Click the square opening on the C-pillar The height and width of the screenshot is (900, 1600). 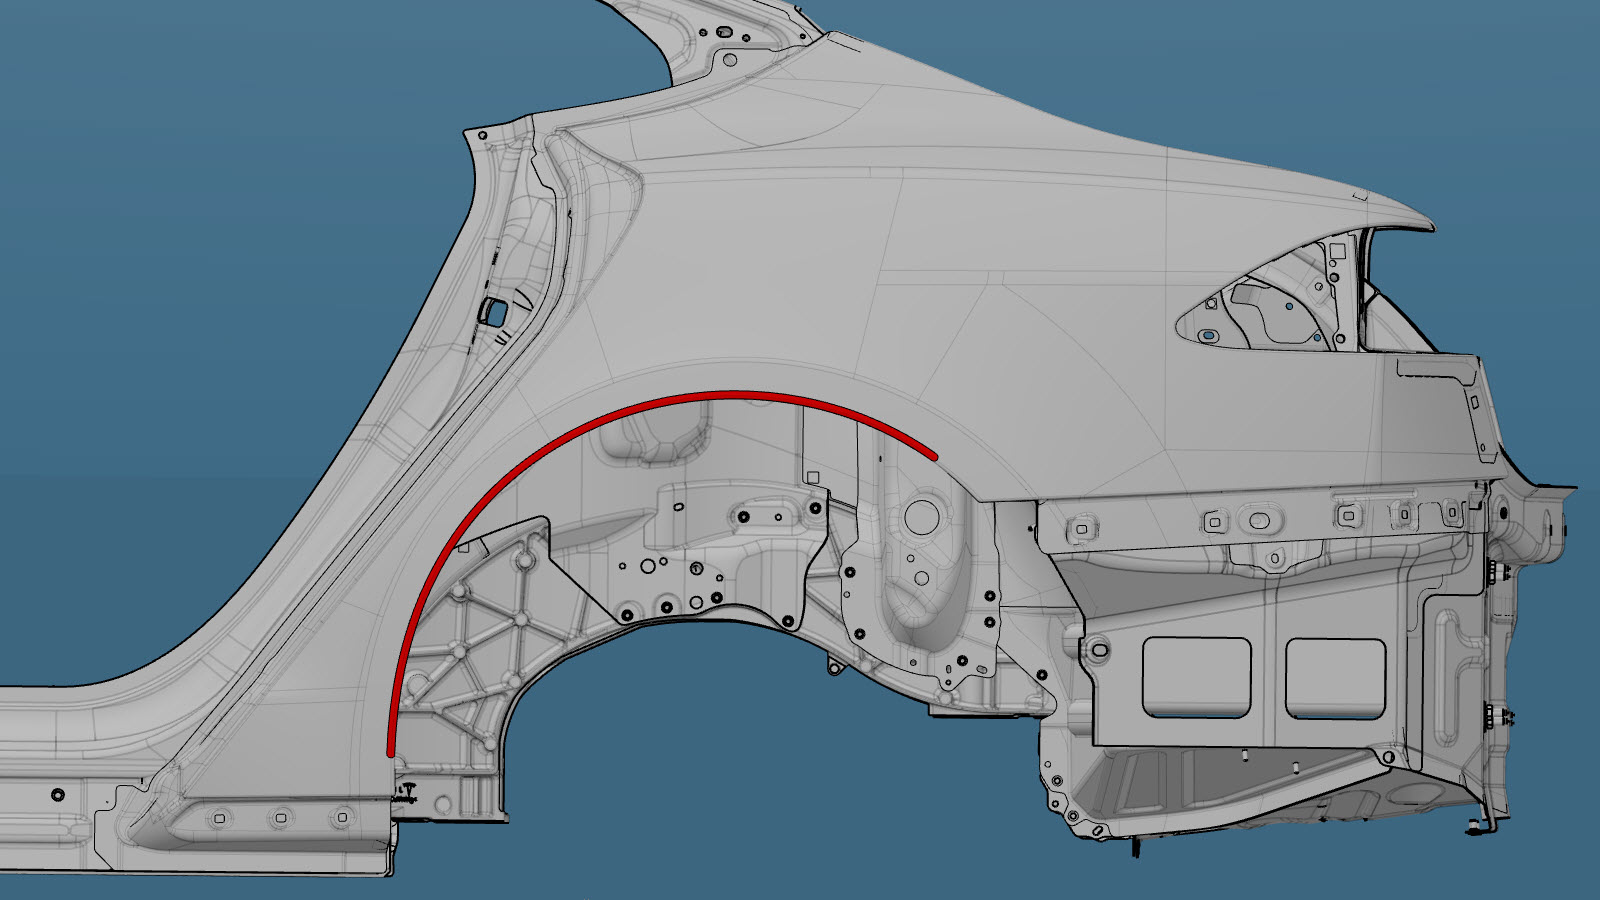click(493, 310)
